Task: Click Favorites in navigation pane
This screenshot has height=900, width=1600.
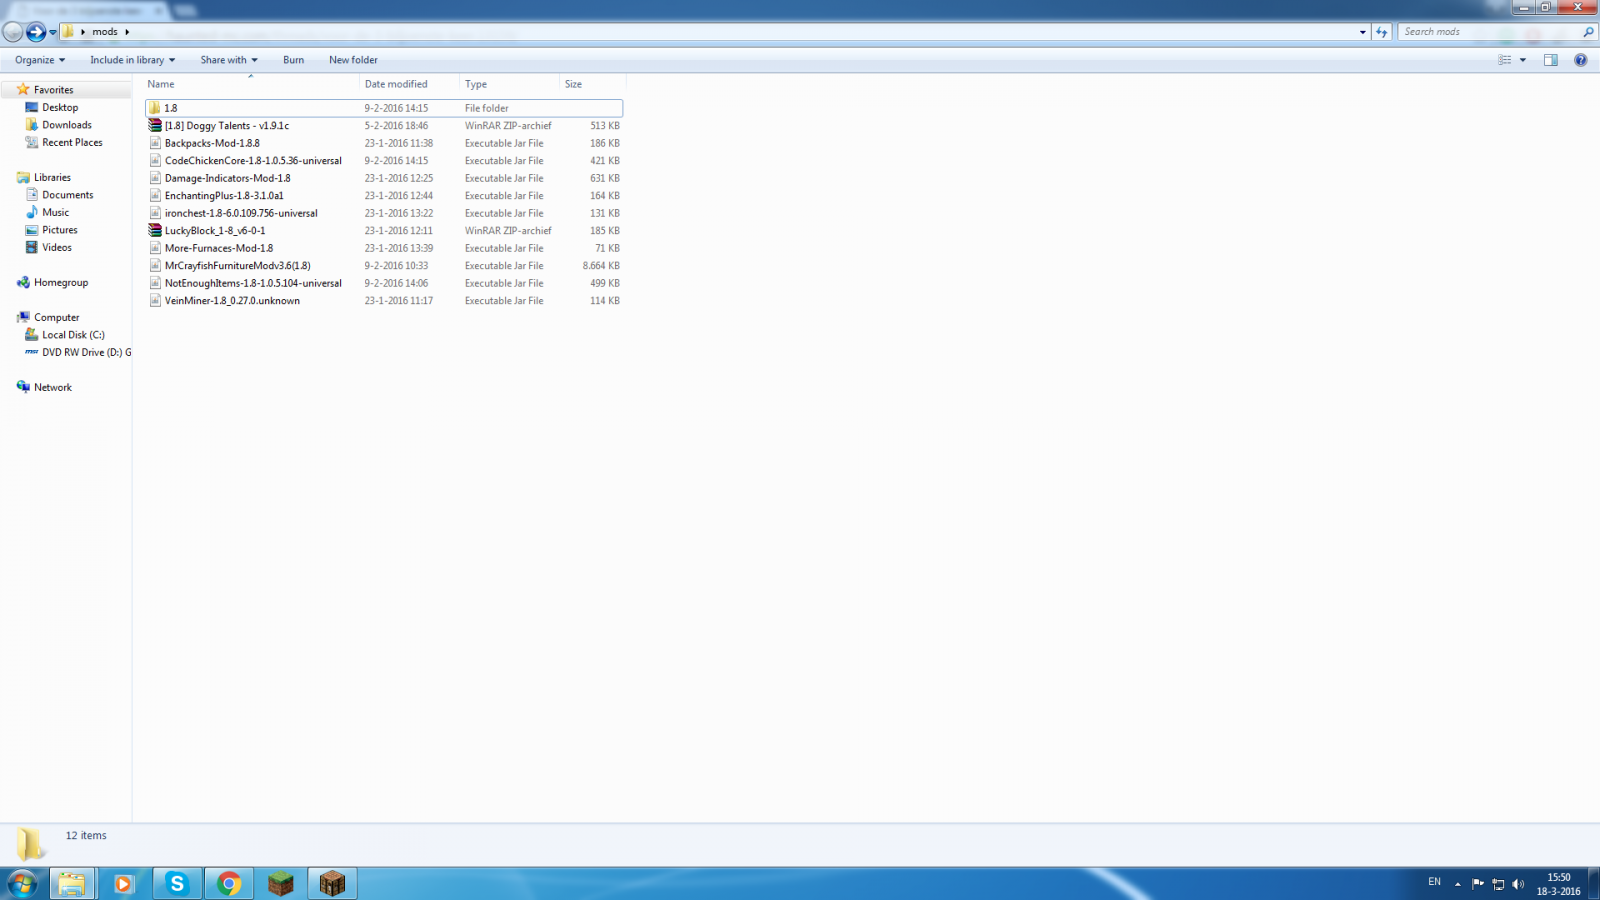Action: [x=53, y=90]
